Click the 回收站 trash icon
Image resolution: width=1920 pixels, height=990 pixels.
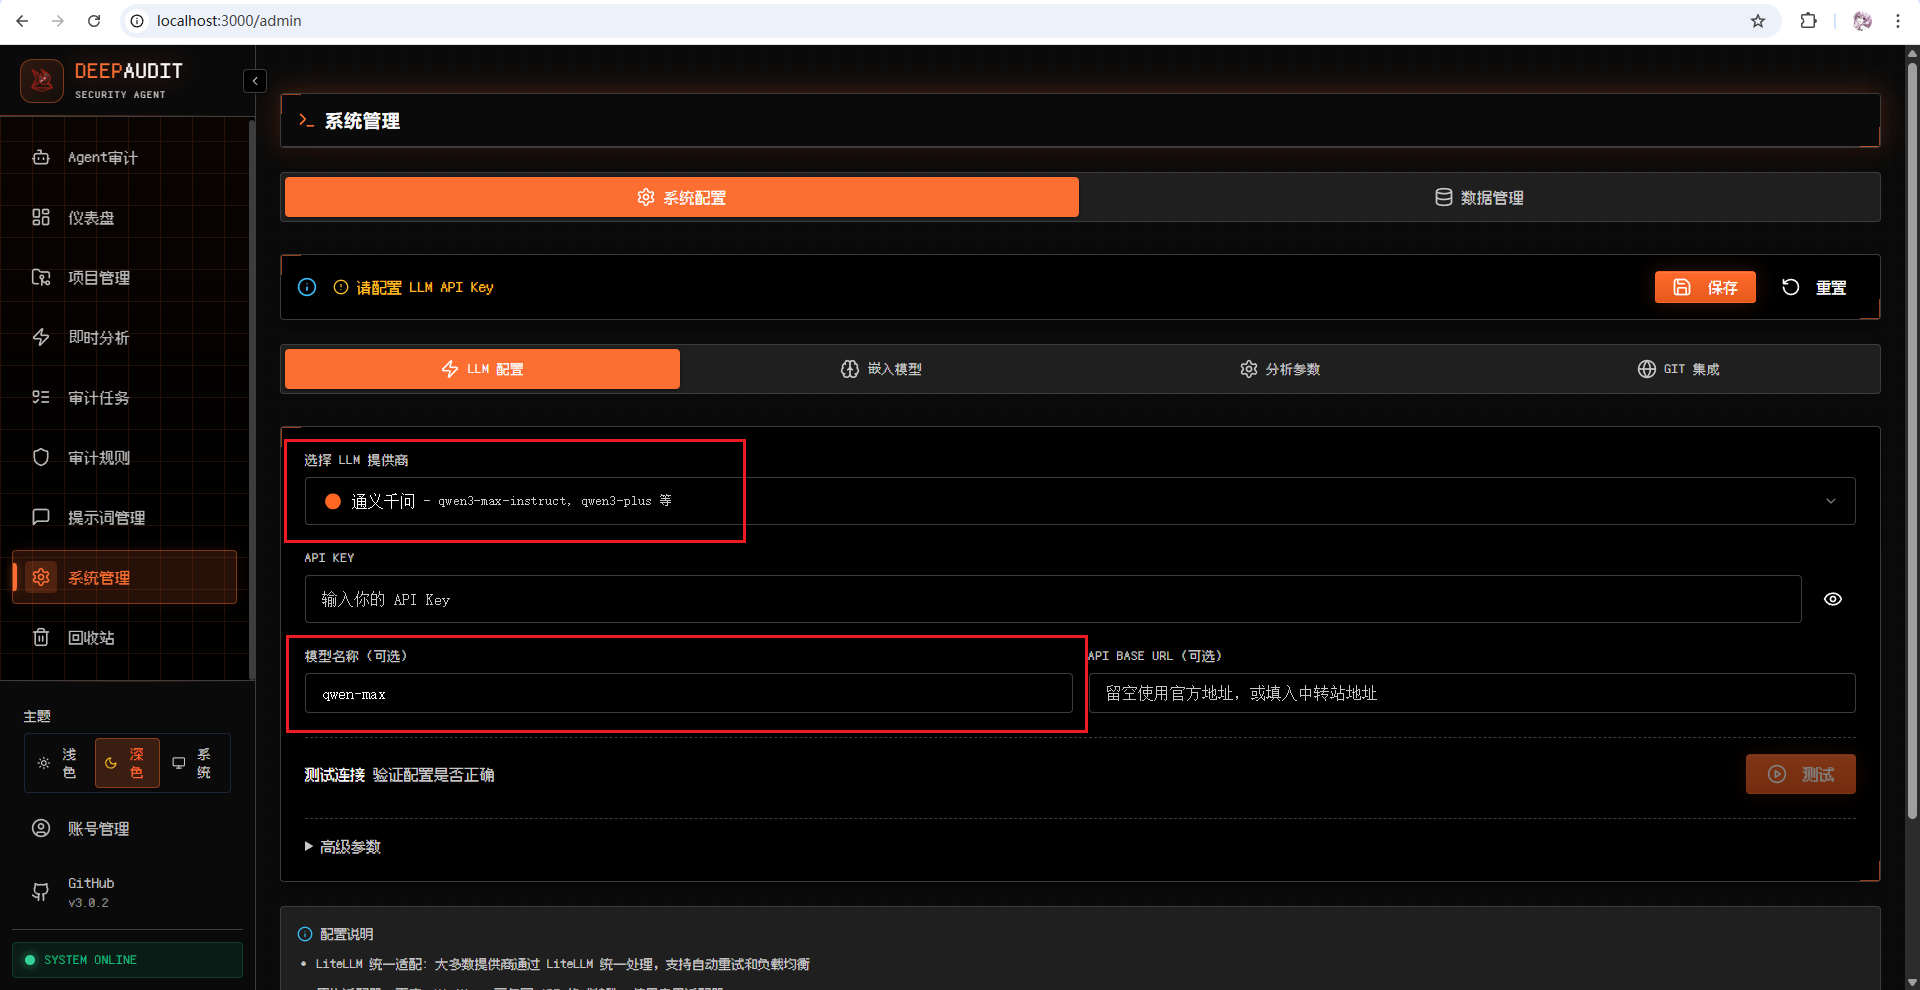[x=41, y=638]
